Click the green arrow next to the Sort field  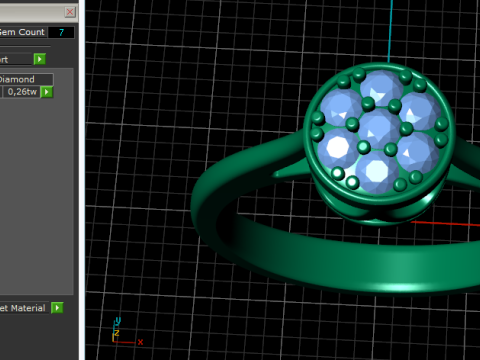[x=40, y=59]
